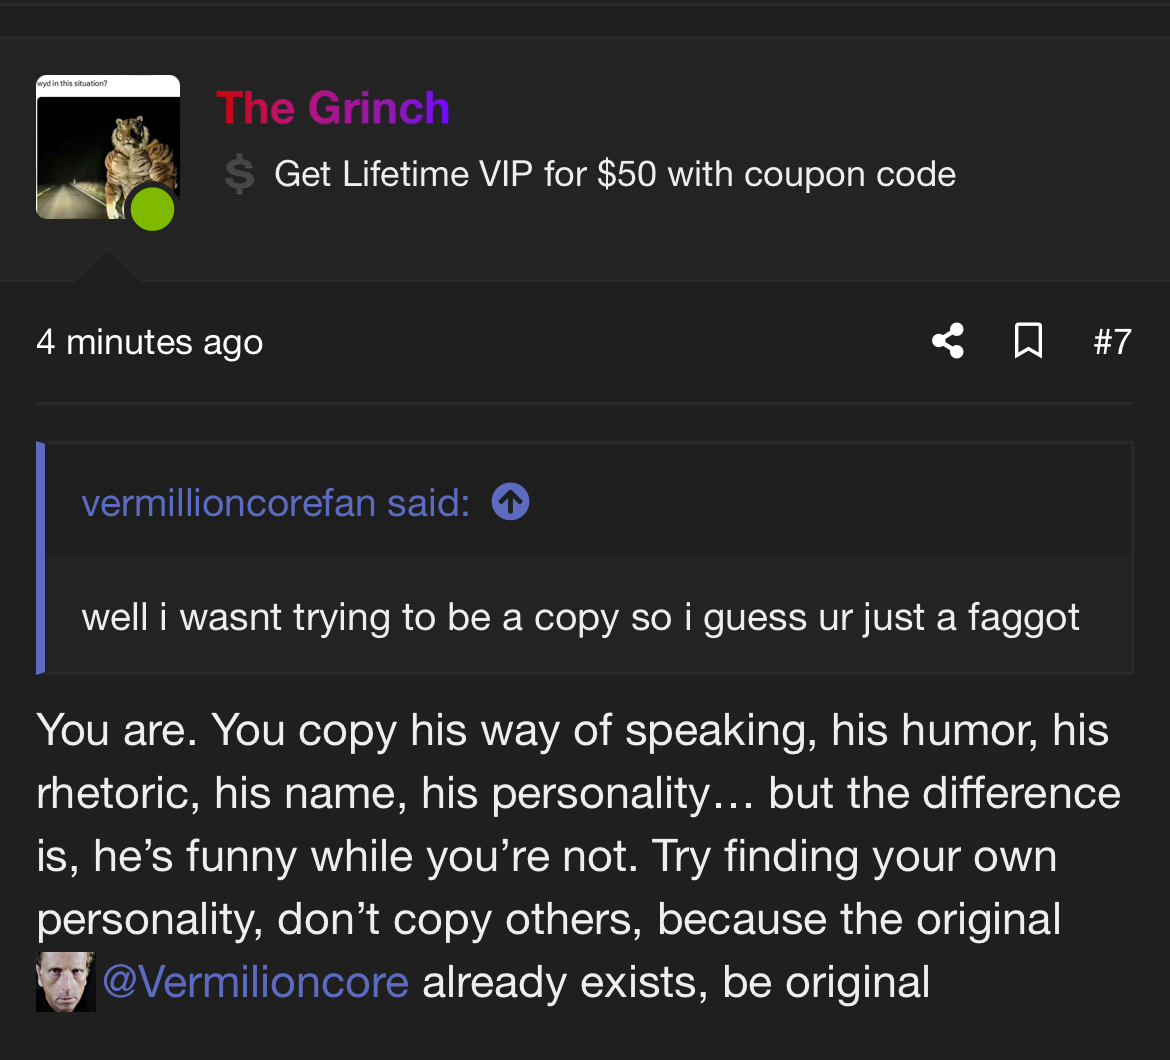Open The Grinch's tiger avatar
Screen dimensions: 1170x1060
(x=100, y=150)
